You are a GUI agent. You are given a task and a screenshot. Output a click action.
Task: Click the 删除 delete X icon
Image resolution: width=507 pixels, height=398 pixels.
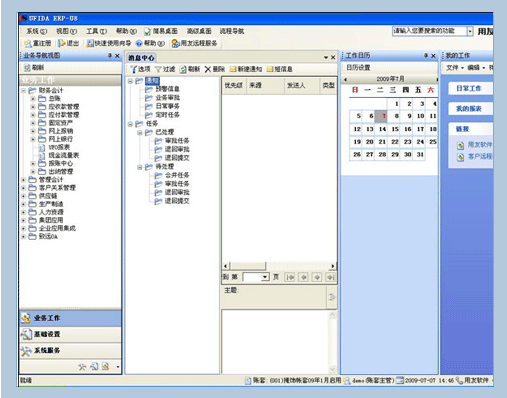(x=208, y=69)
